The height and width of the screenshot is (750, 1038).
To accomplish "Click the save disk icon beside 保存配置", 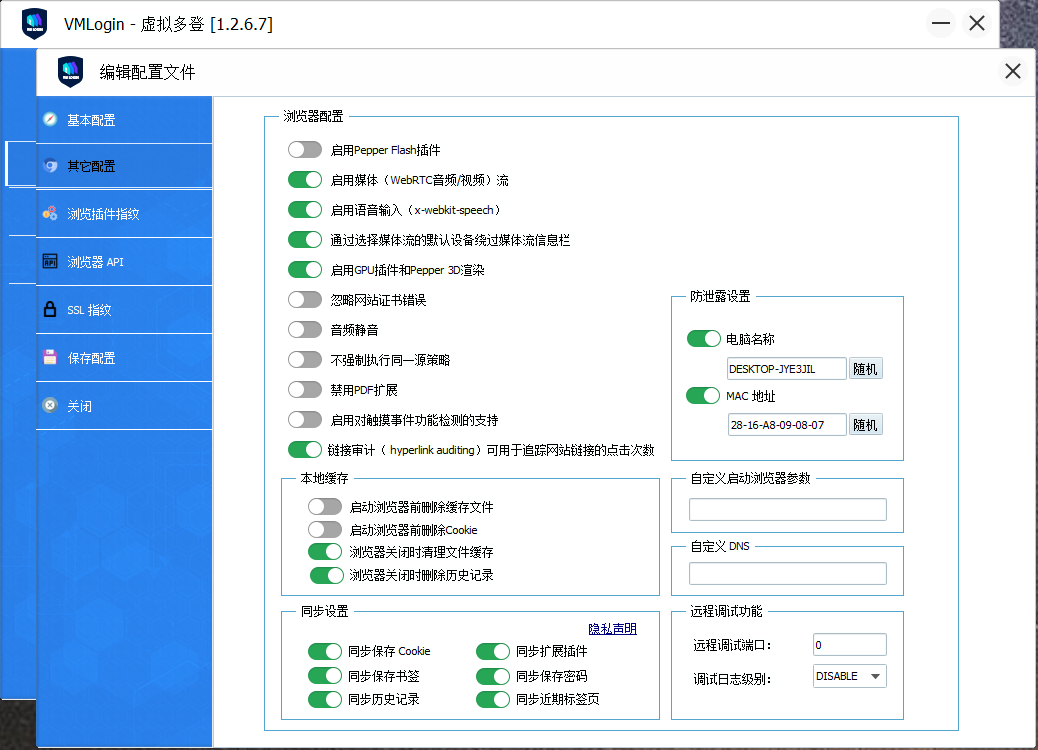I will (50, 357).
